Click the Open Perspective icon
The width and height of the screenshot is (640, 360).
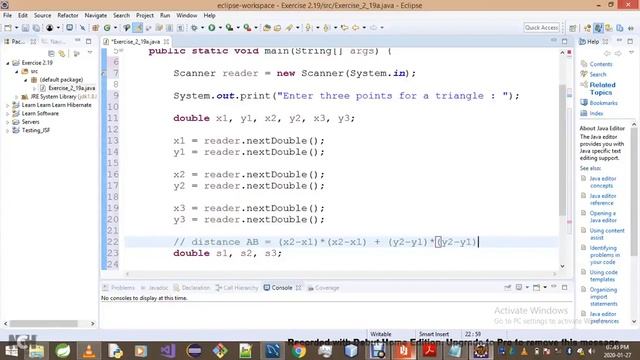point(573,28)
